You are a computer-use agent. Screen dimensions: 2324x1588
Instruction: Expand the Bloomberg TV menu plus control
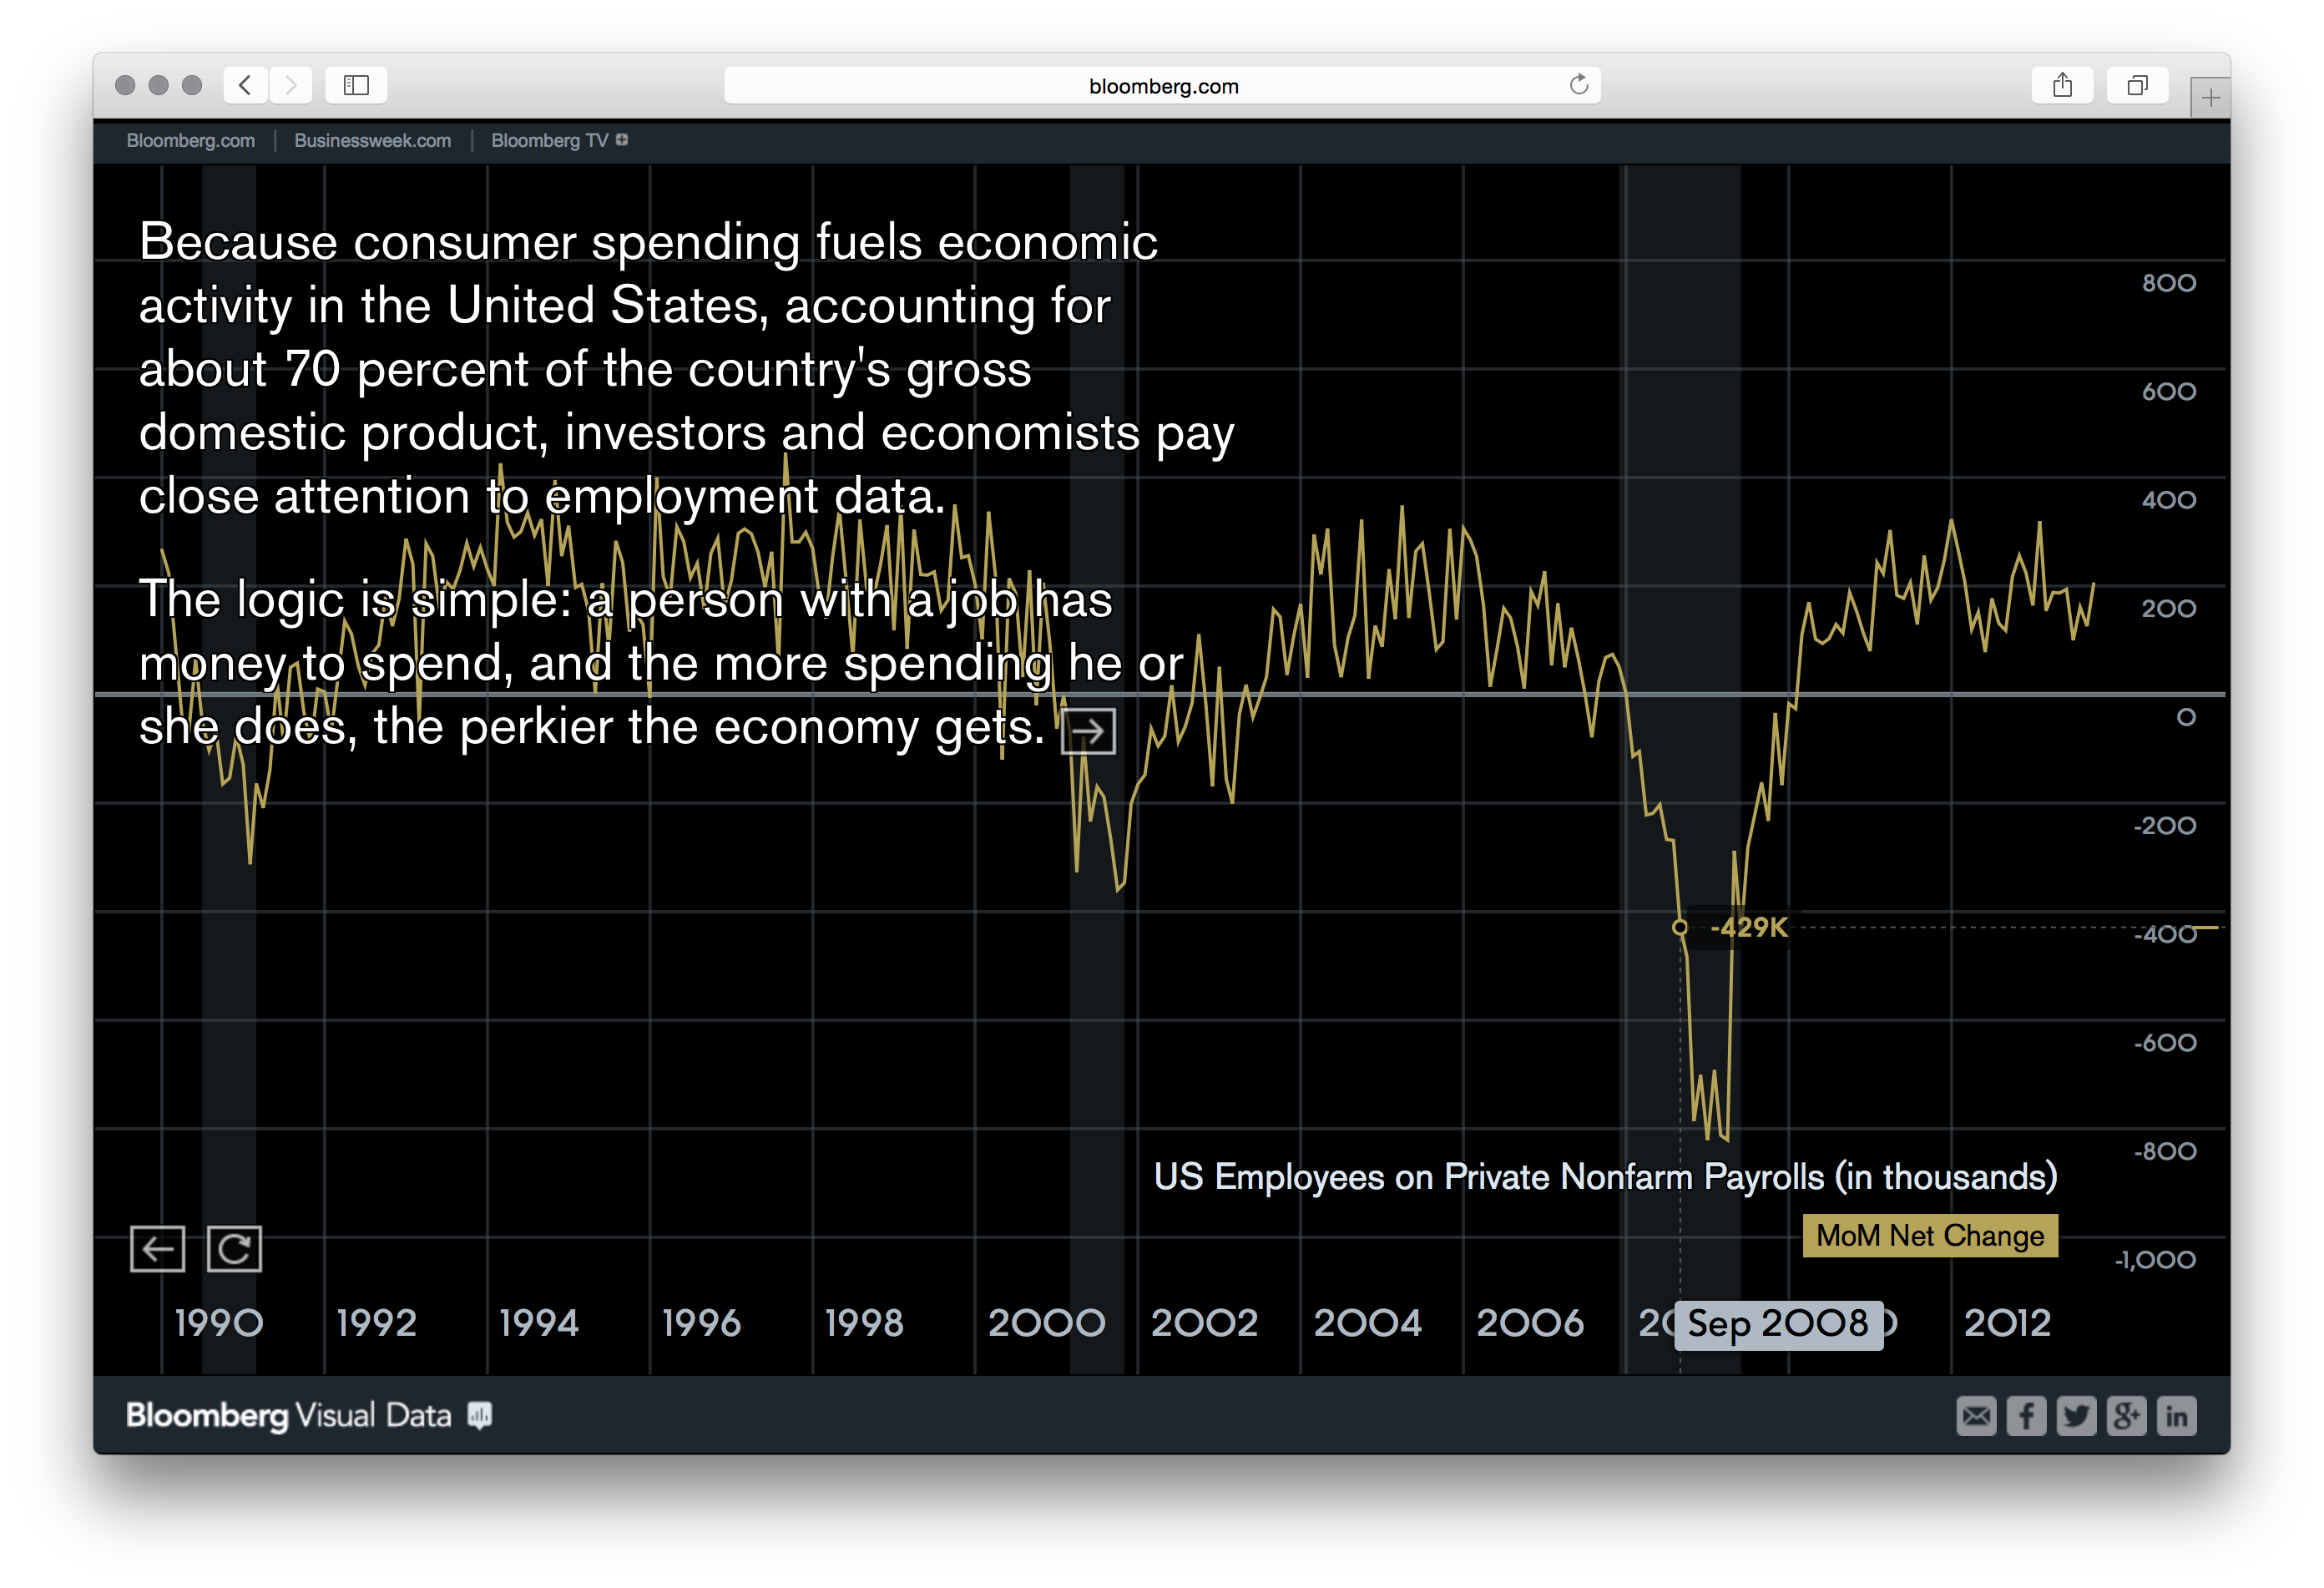[x=622, y=140]
